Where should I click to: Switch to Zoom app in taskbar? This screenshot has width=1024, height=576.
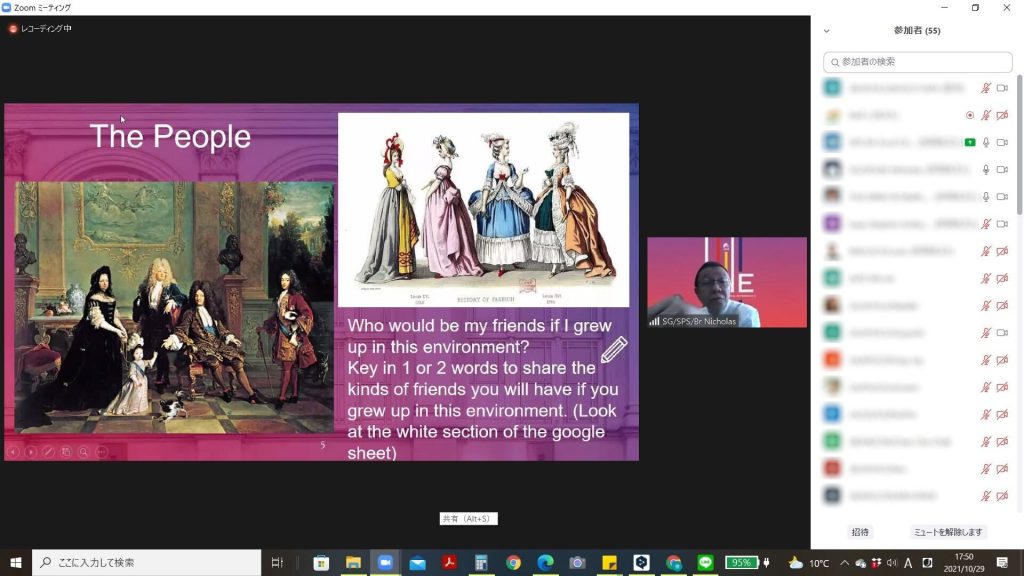point(385,562)
